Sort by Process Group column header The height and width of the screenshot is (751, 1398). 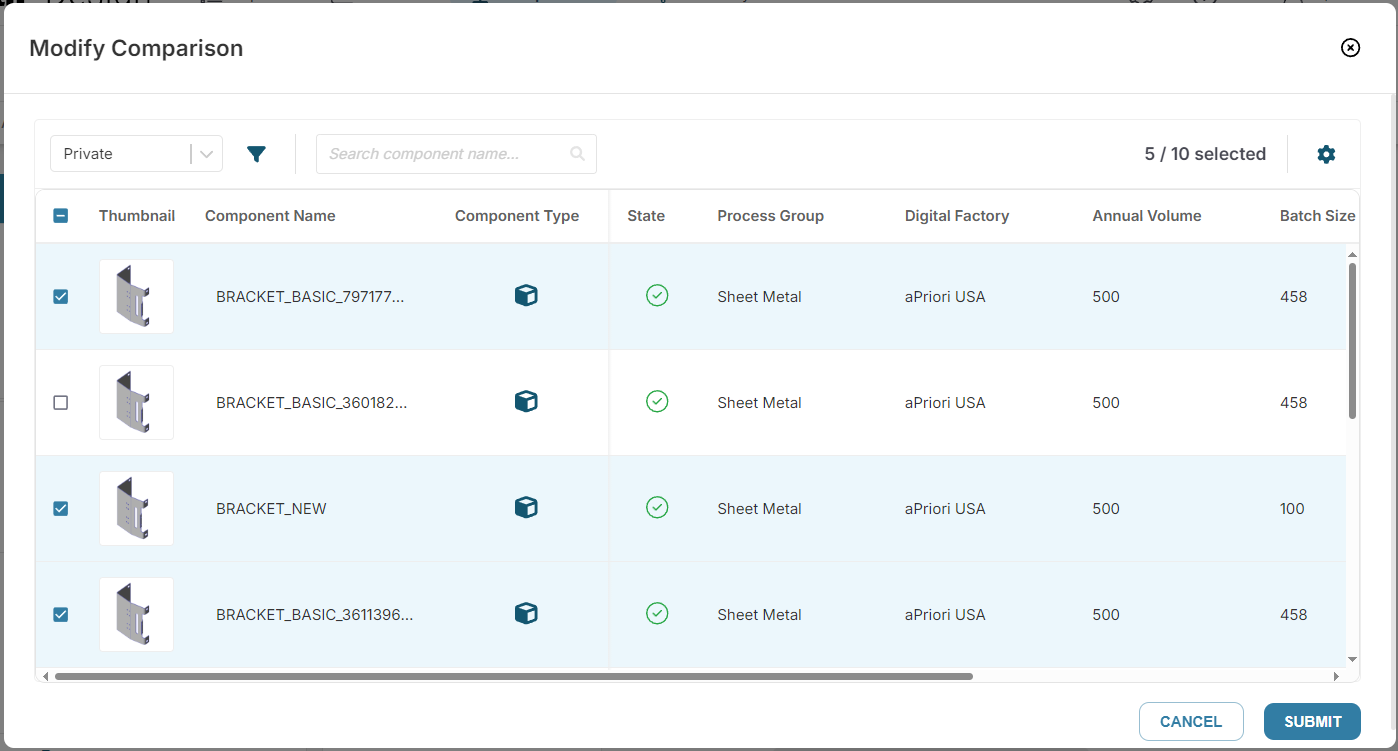pyautogui.click(x=770, y=216)
